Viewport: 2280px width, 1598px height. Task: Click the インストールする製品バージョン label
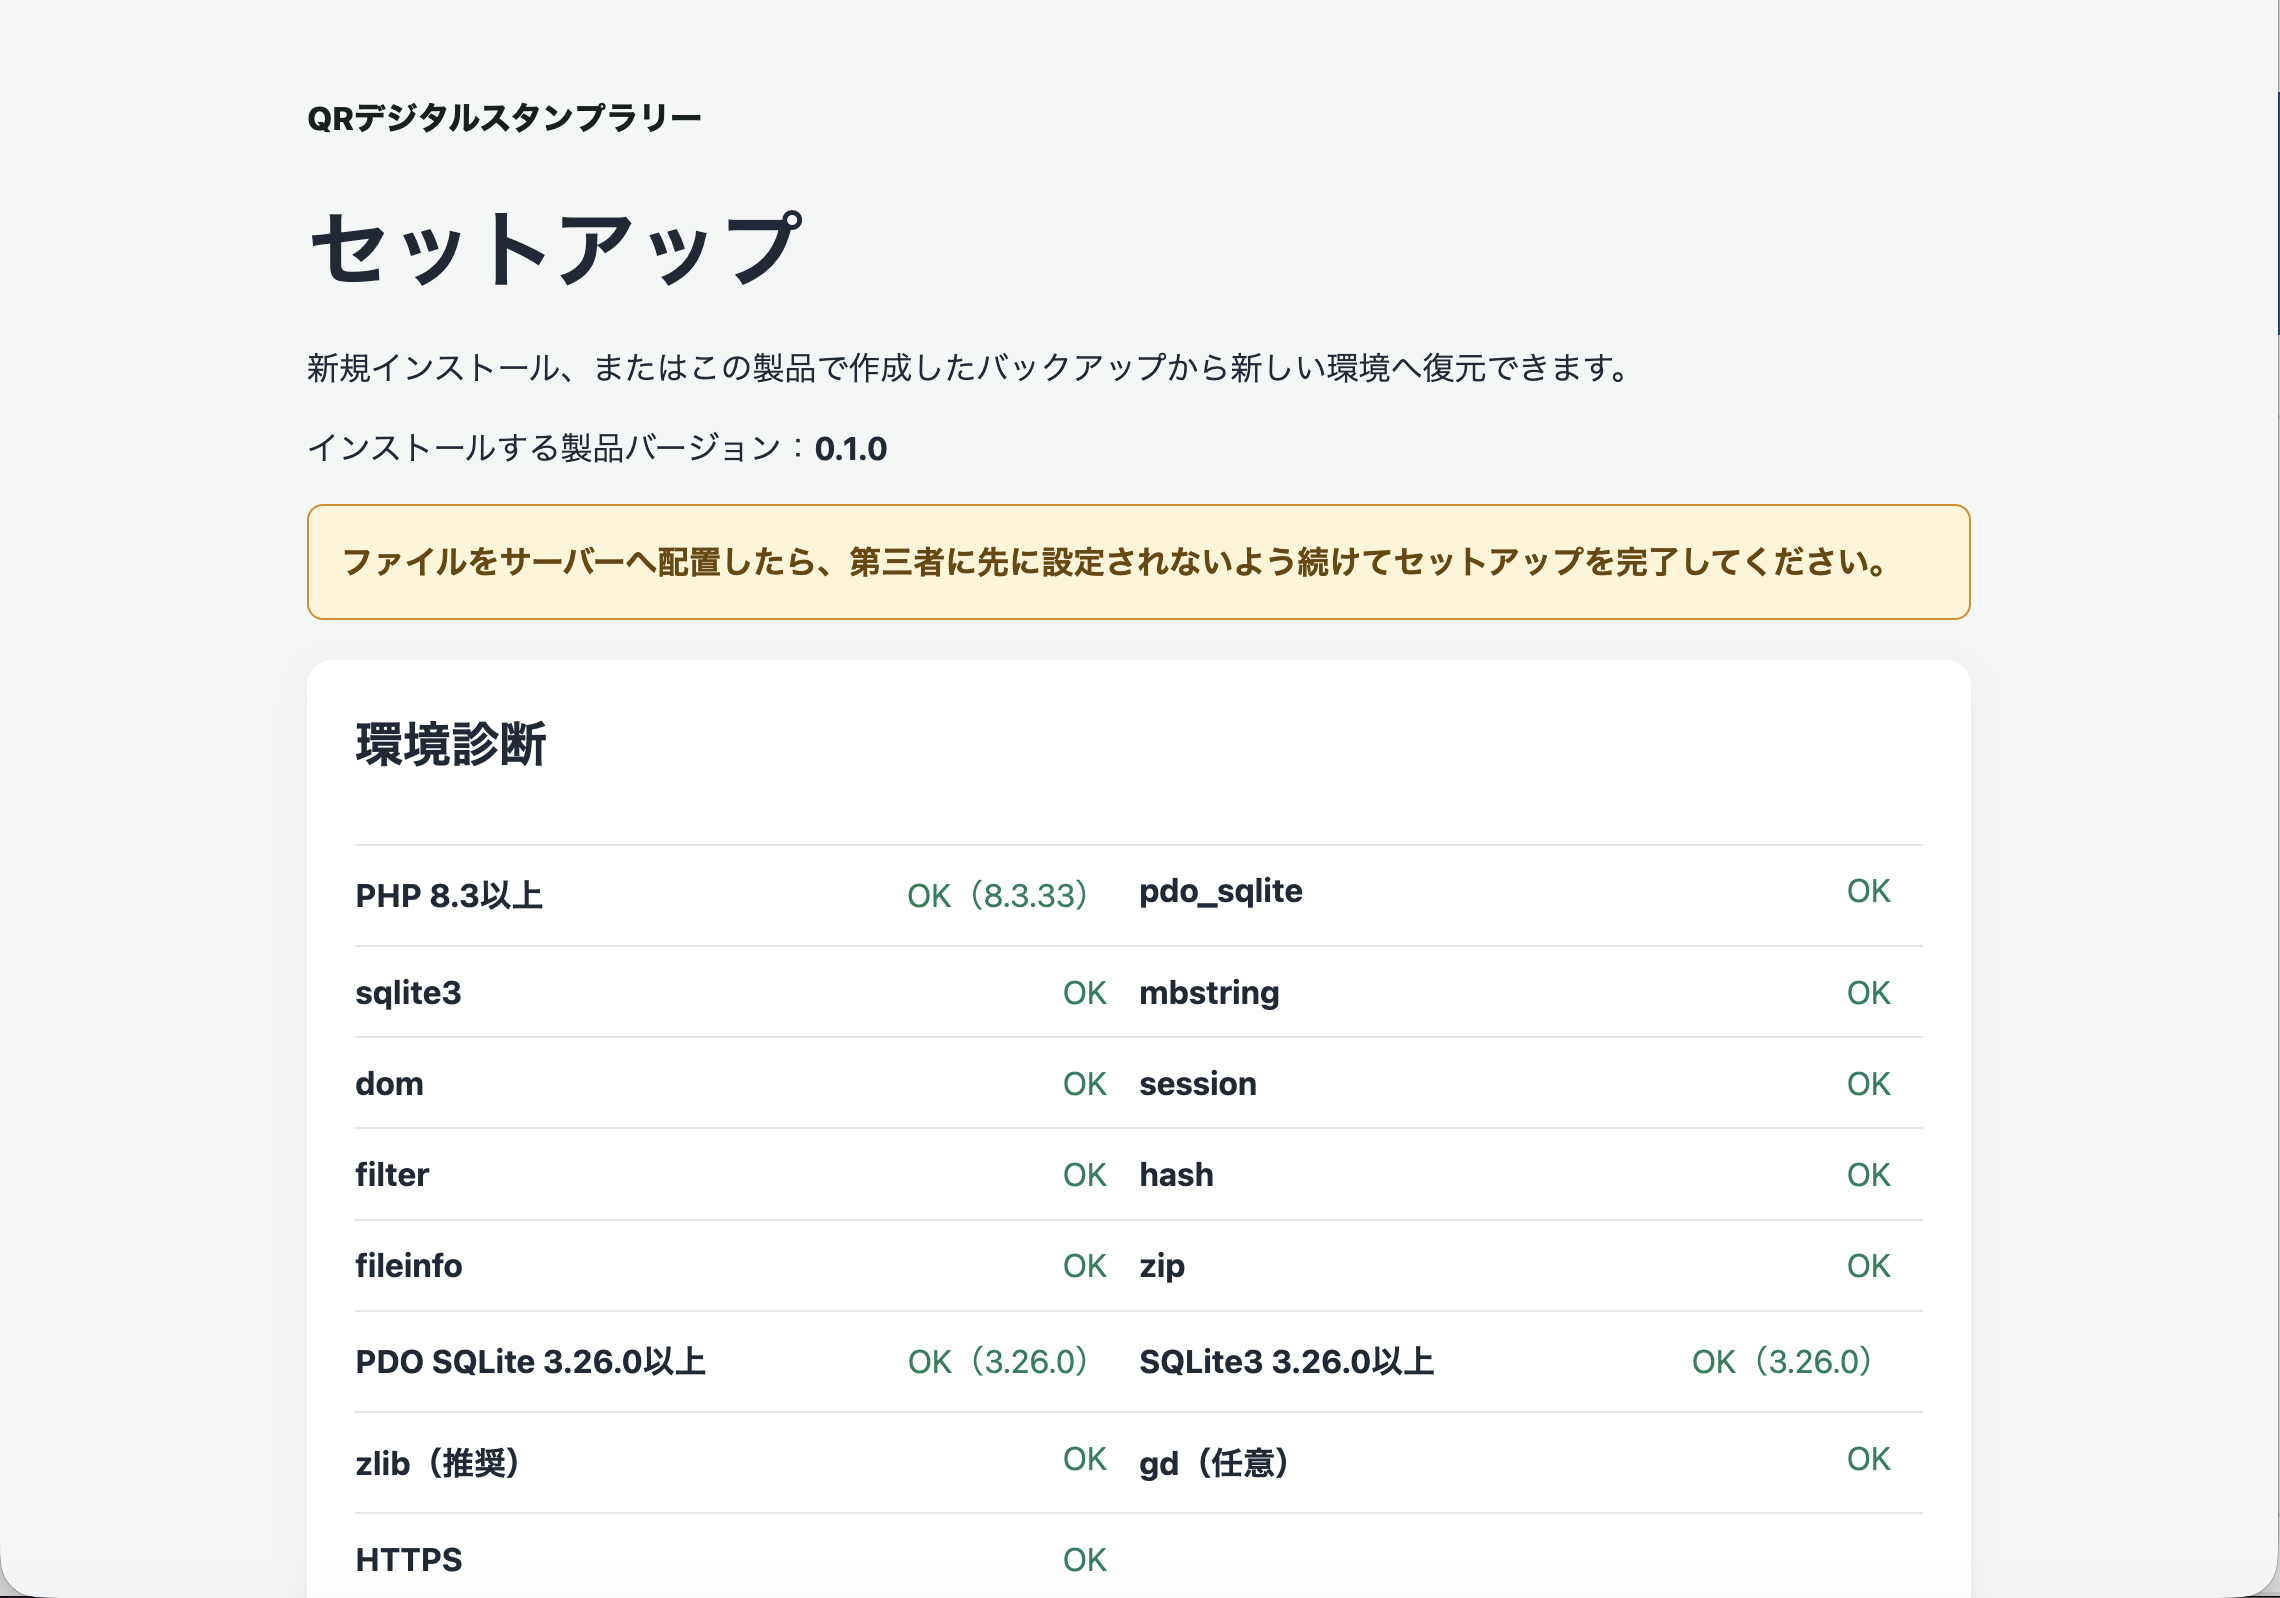(x=544, y=449)
